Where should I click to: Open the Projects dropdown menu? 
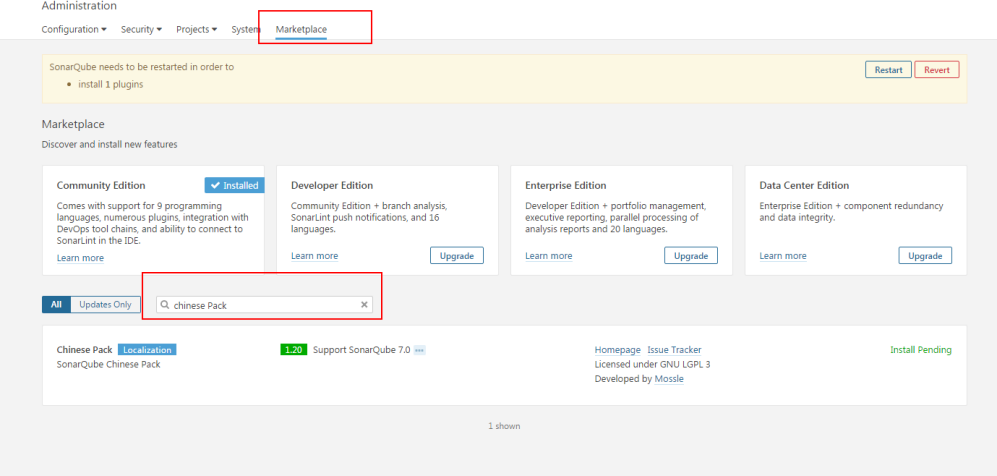[196, 29]
